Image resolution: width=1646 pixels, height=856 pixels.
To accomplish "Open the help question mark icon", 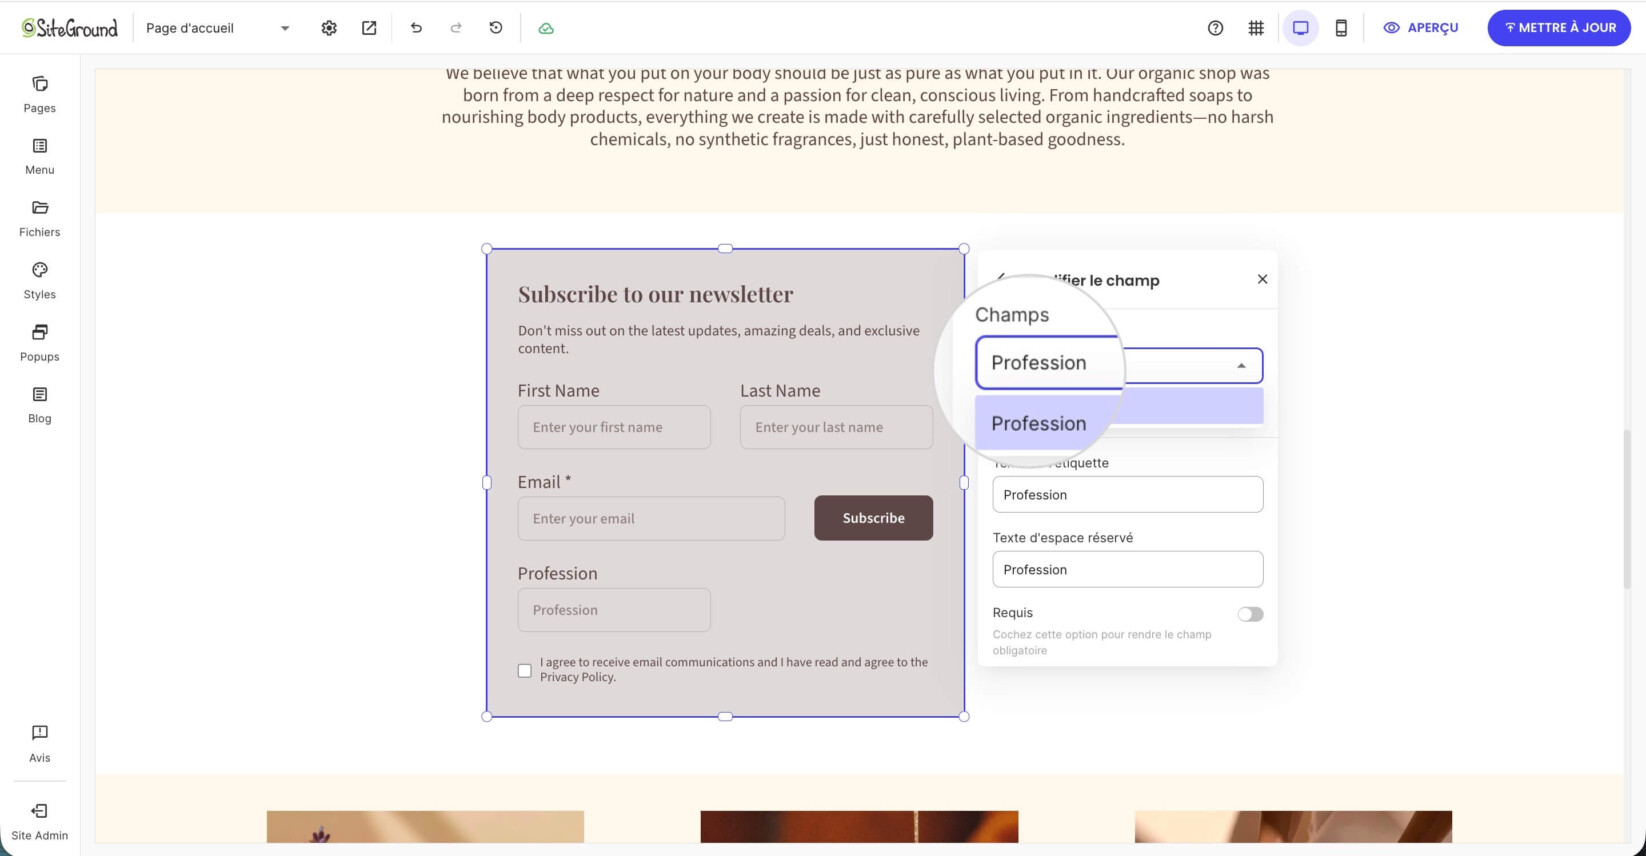I will (1215, 28).
